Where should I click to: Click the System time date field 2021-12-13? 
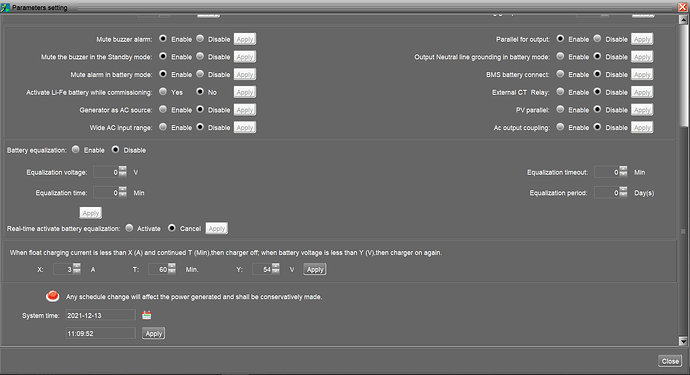[100, 315]
